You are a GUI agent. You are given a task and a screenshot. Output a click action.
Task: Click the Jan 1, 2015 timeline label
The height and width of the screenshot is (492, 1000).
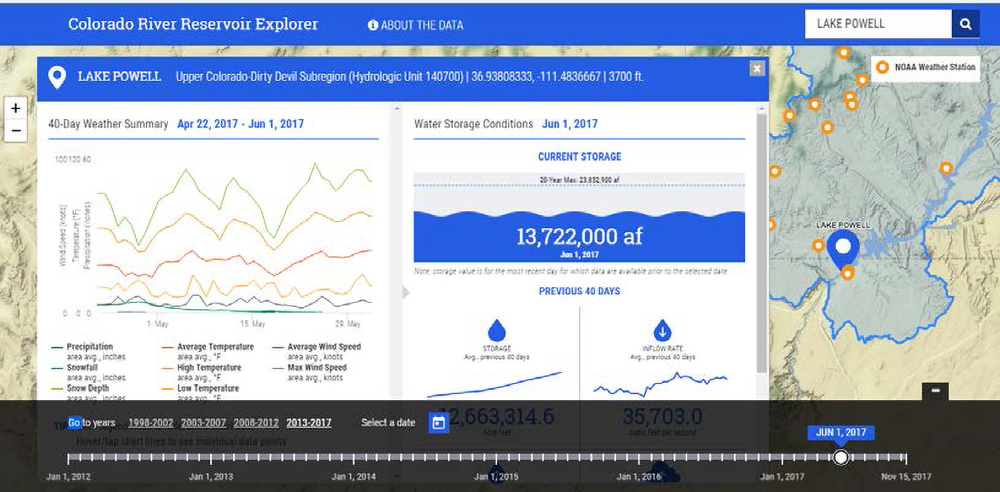[496, 477]
